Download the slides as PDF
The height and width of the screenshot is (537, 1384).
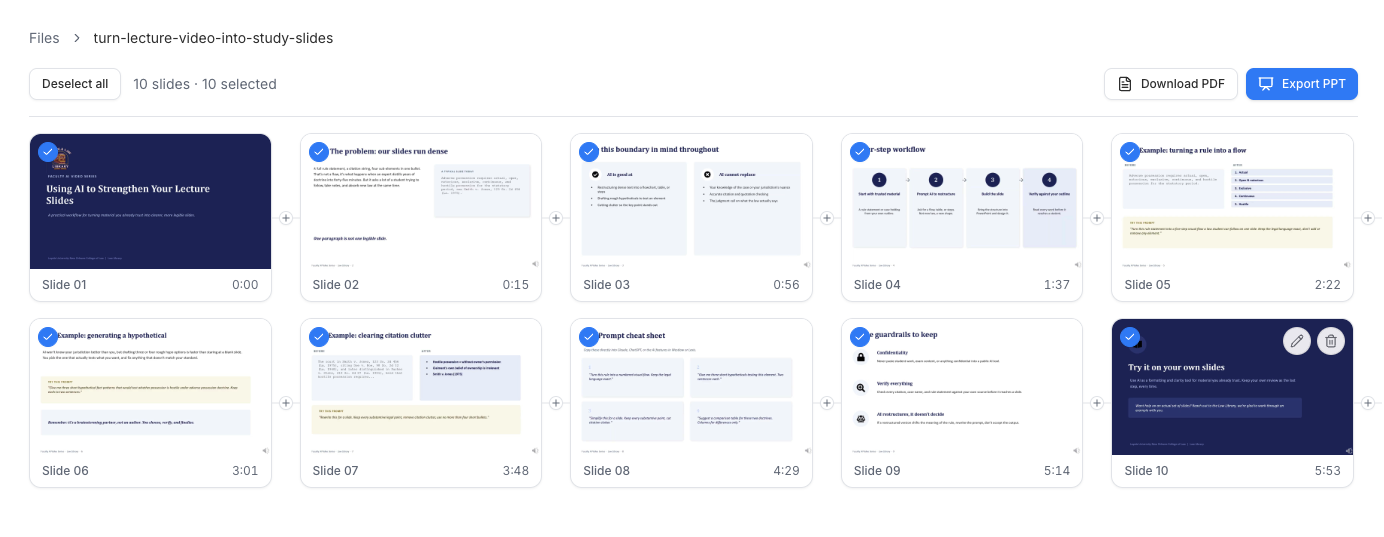(x=1171, y=84)
